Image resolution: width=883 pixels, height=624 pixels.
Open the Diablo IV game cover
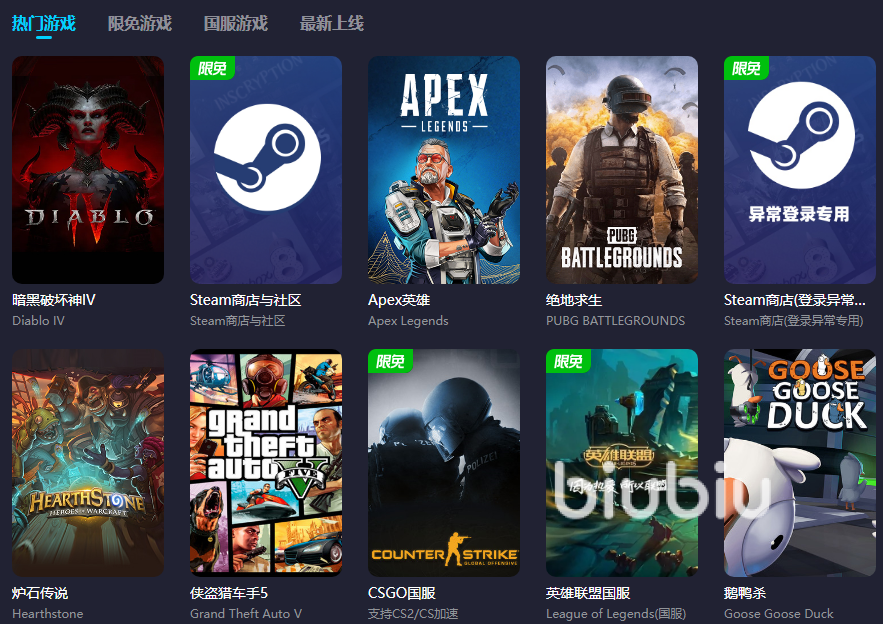coord(88,169)
